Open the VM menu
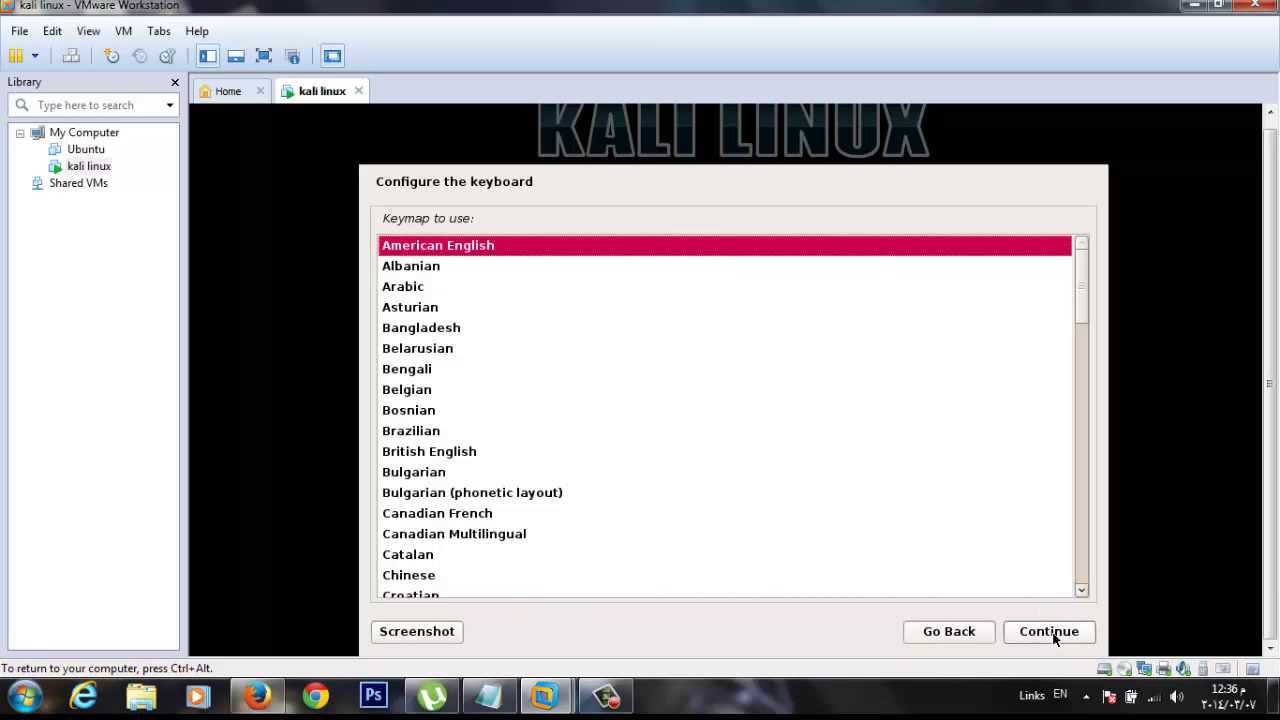Viewport: 1280px width, 720px height. pyautogui.click(x=123, y=31)
